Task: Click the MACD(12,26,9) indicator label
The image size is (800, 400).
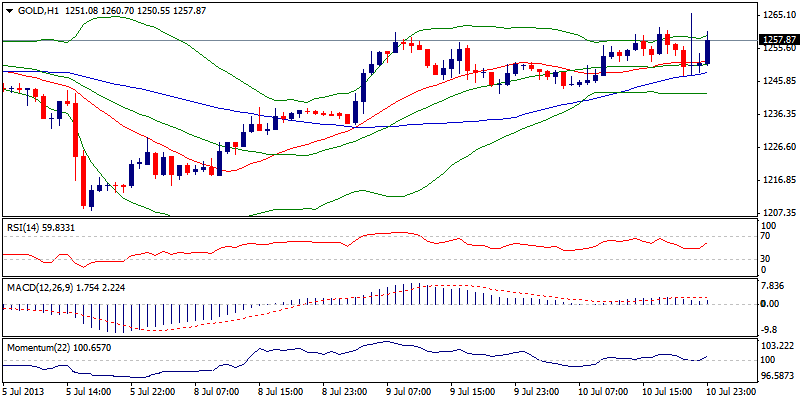Action: pyautogui.click(x=42, y=287)
